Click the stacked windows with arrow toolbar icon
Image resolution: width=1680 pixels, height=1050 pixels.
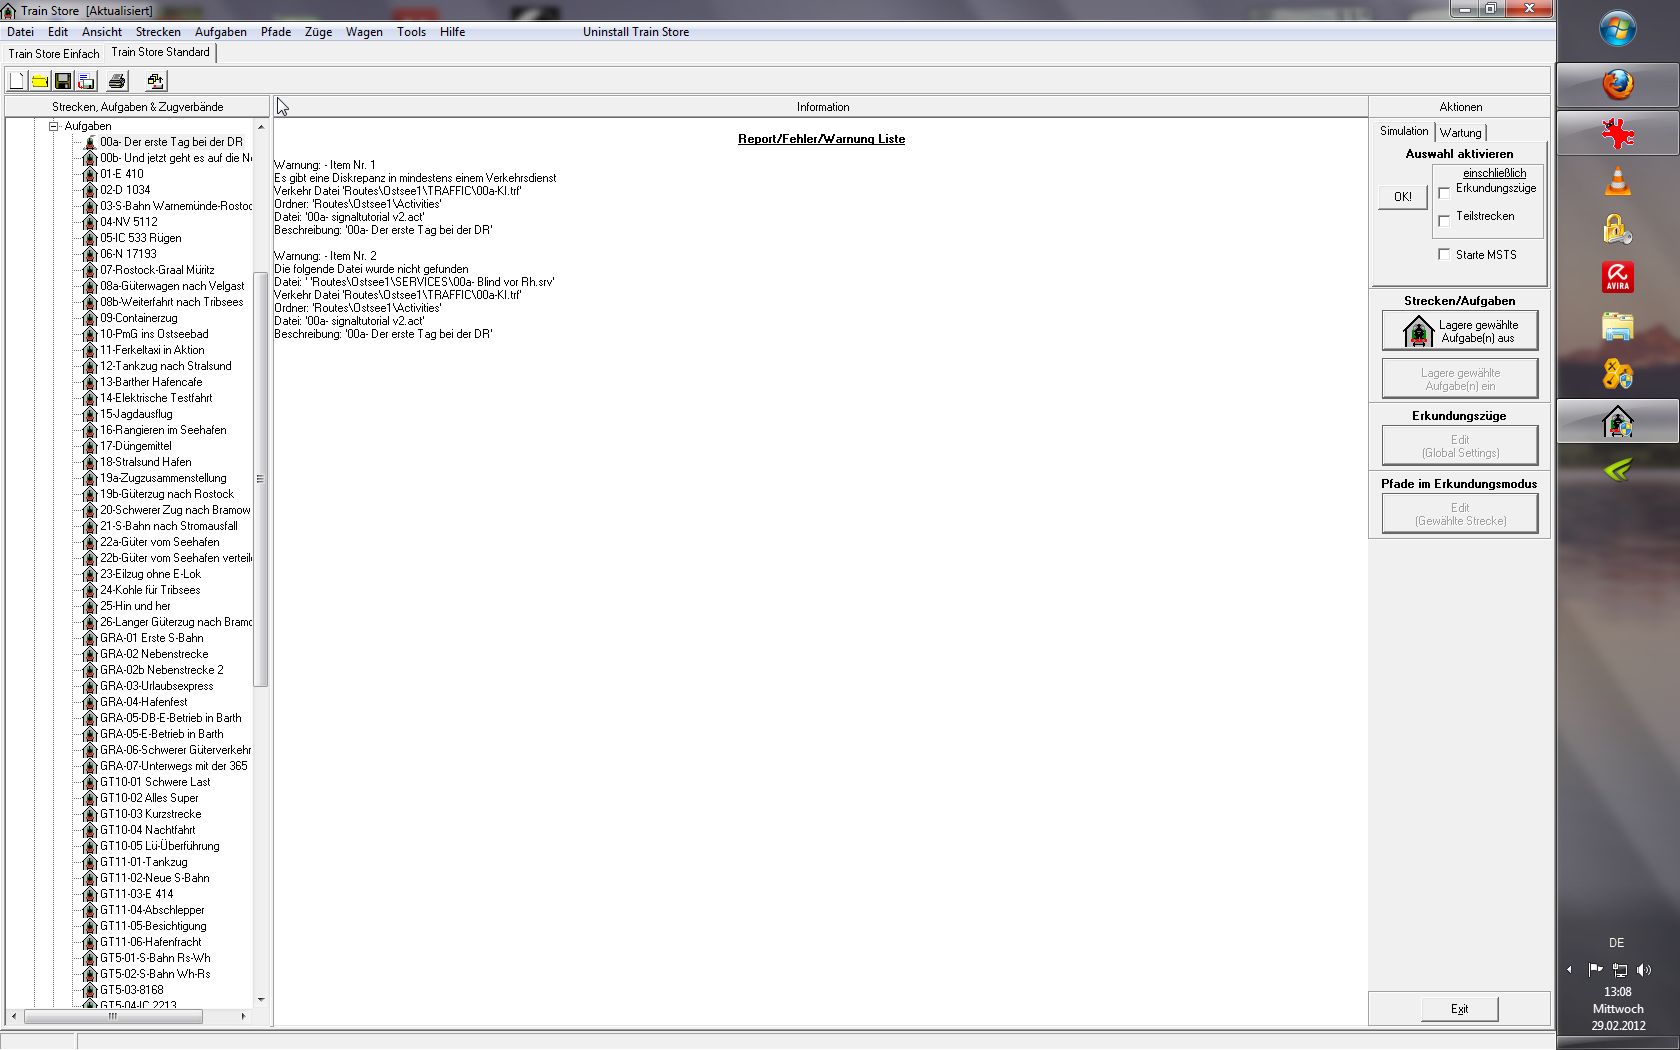point(155,81)
